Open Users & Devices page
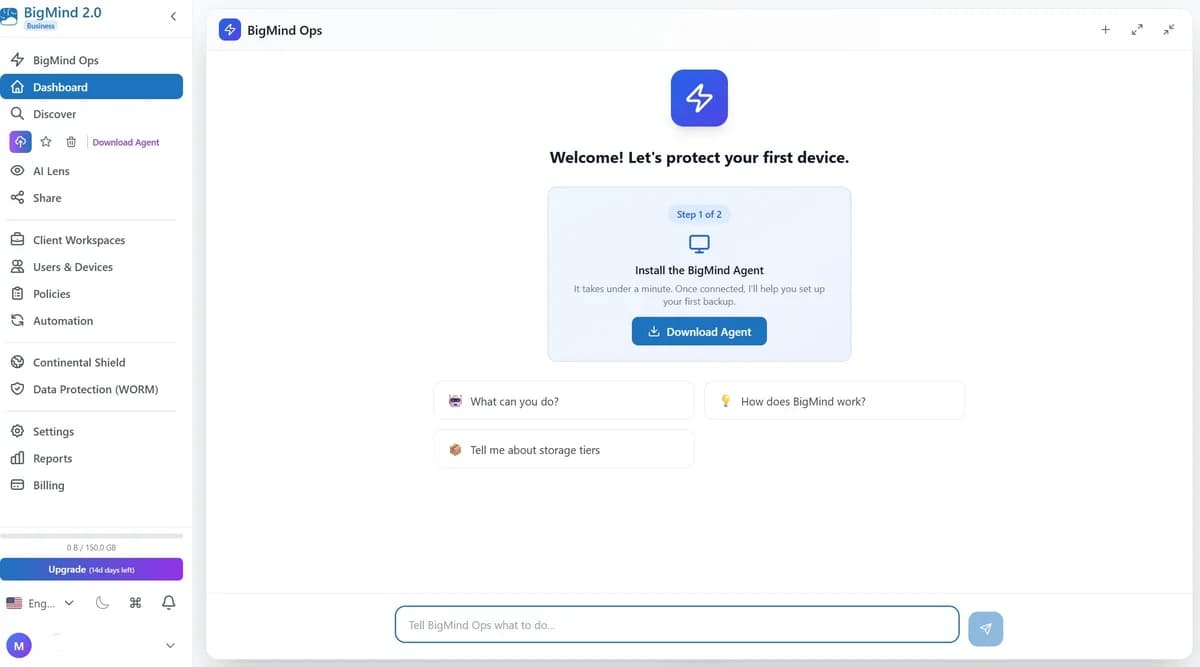The height and width of the screenshot is (667, 1200). [76, 266]
